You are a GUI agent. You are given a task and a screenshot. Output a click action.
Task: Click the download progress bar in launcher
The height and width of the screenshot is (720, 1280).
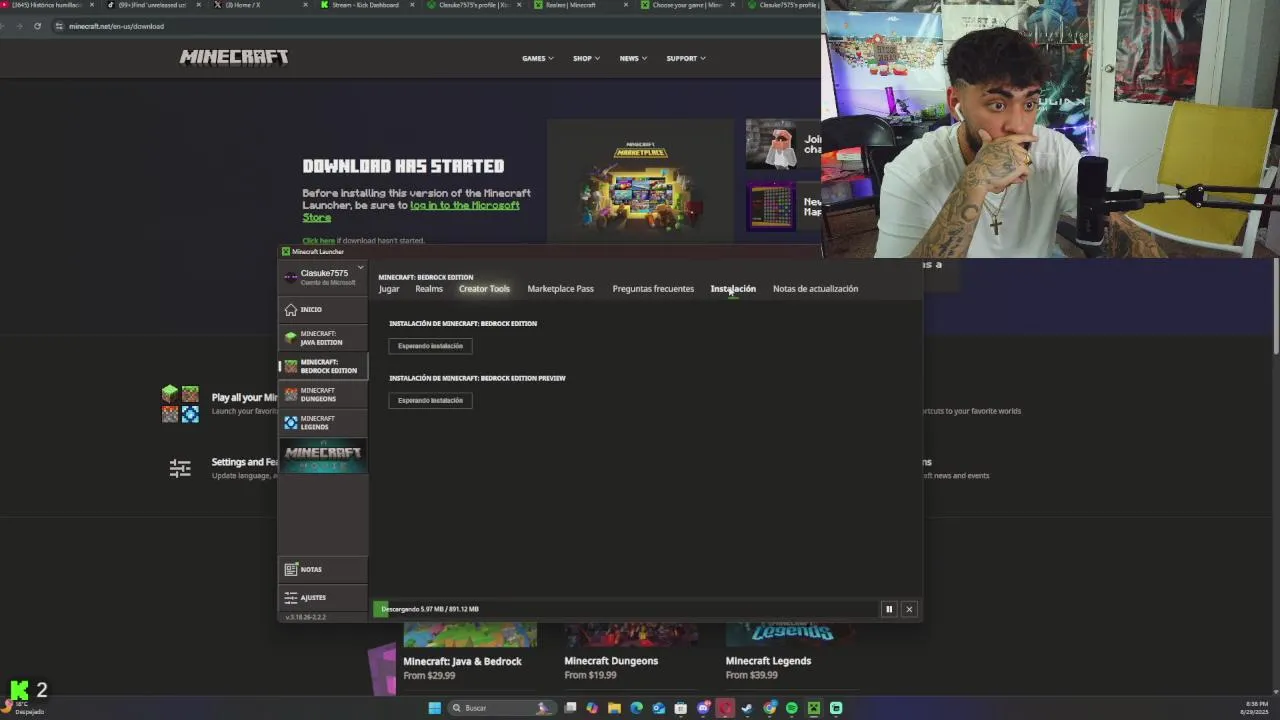point(625,609)
